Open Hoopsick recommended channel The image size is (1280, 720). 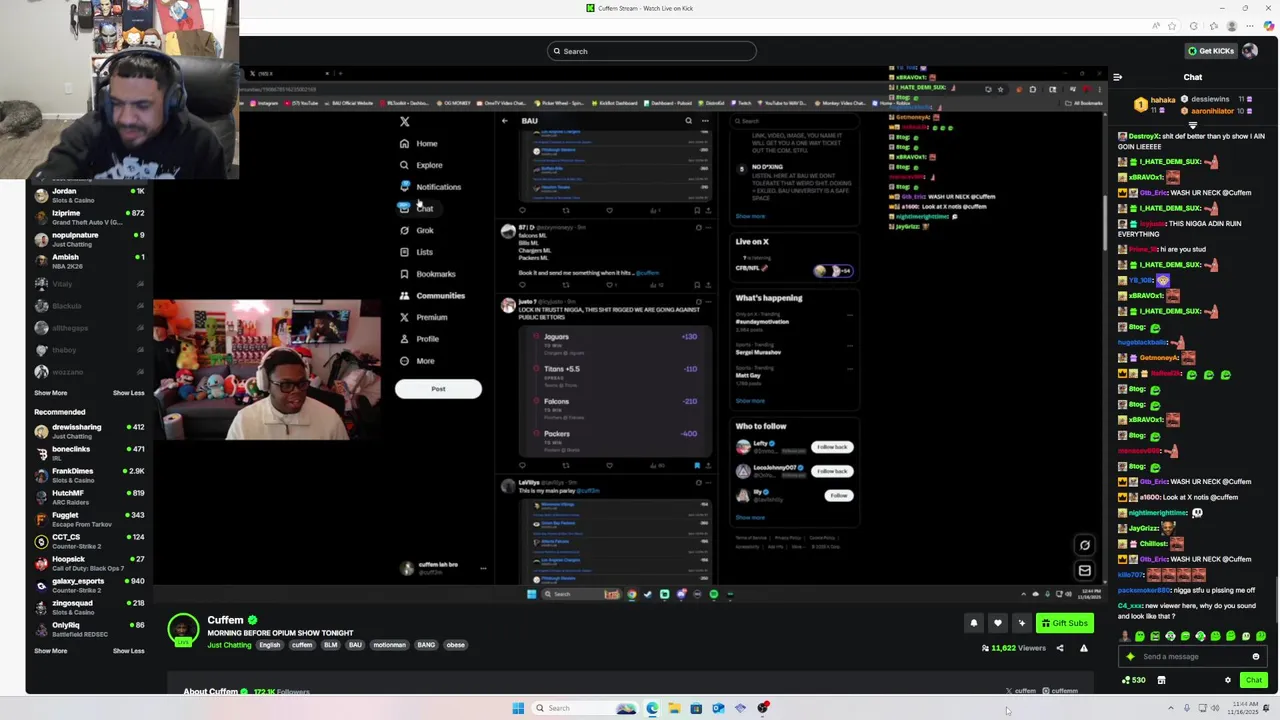tap(89, 563)
